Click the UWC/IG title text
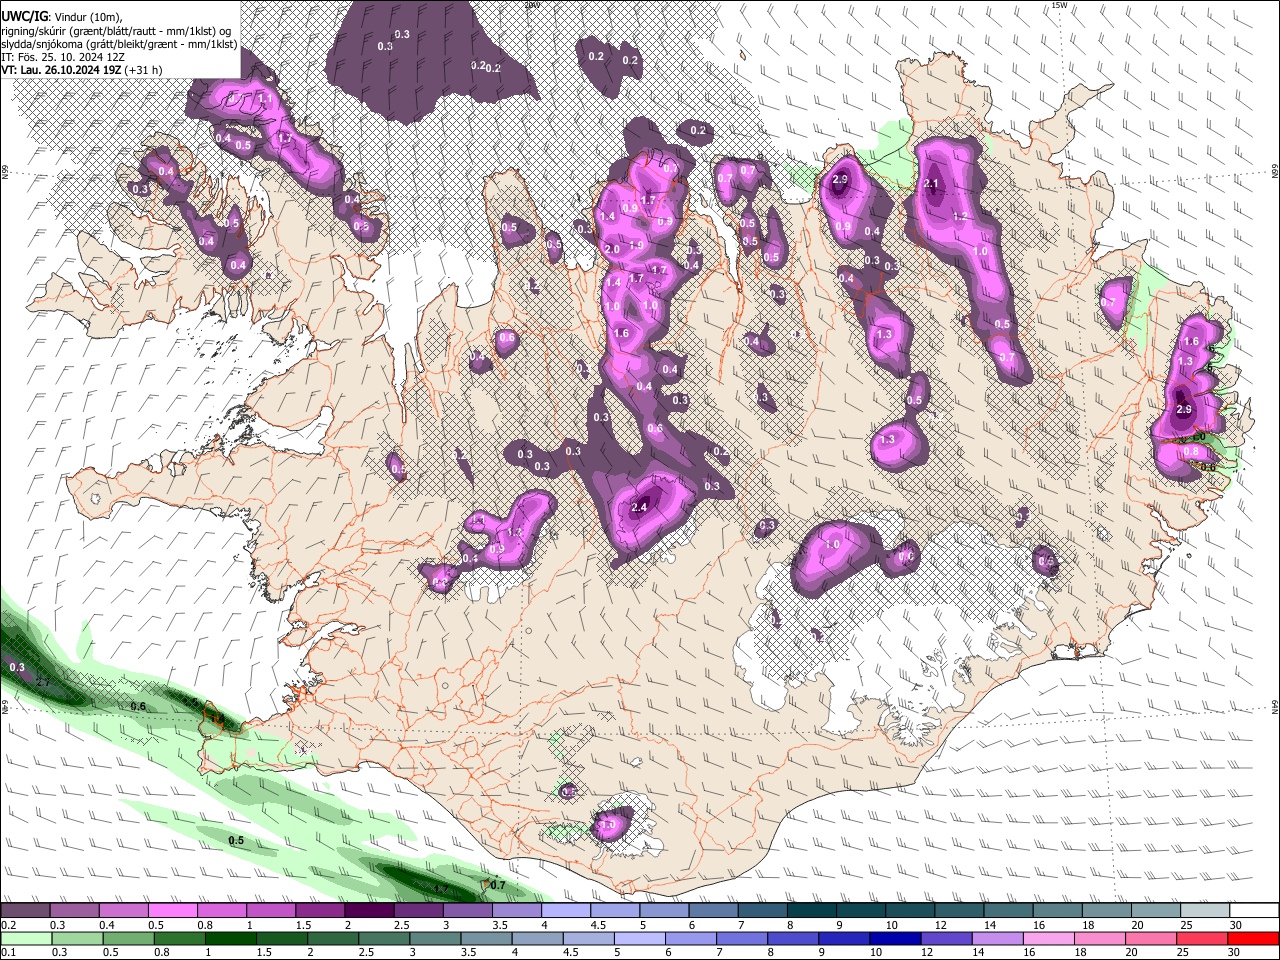 pyautogui.click(x=24, y=16)
